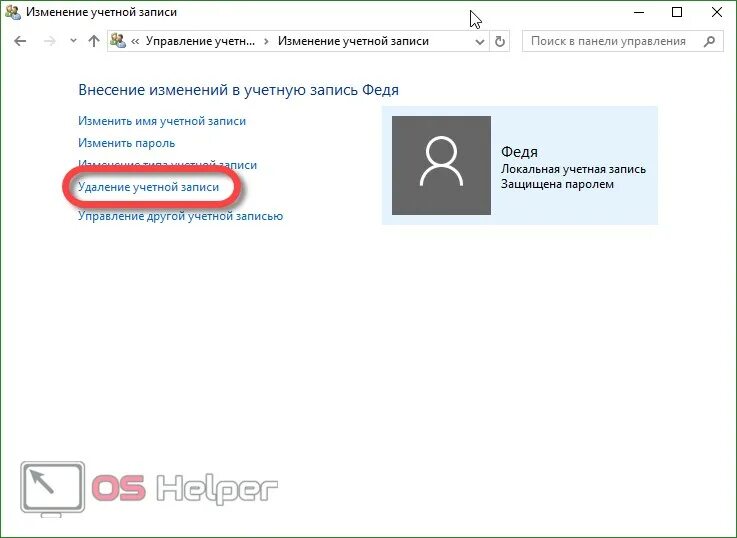
Task: Open the 'Управление учетн...' breadcrumb
Action: pos(200,41)
